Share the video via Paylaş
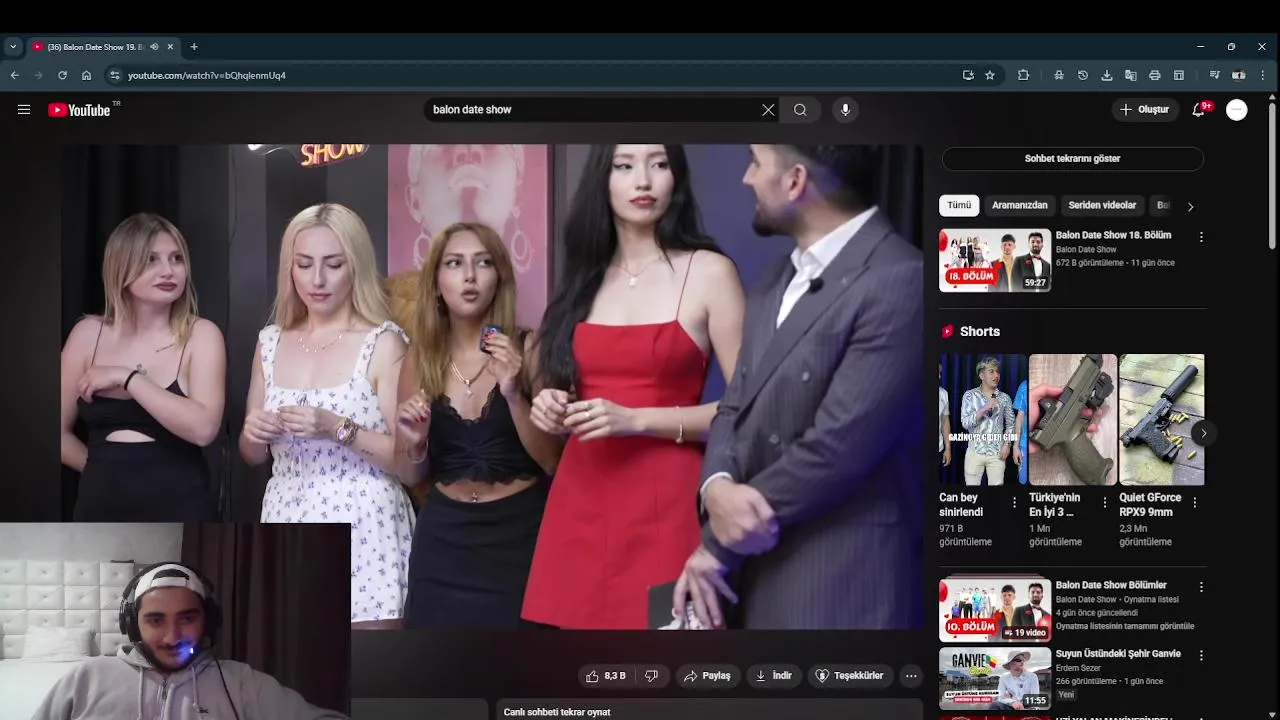This screenshot has width=1280, height=720. pyautogui.click(x=707, y=676)
